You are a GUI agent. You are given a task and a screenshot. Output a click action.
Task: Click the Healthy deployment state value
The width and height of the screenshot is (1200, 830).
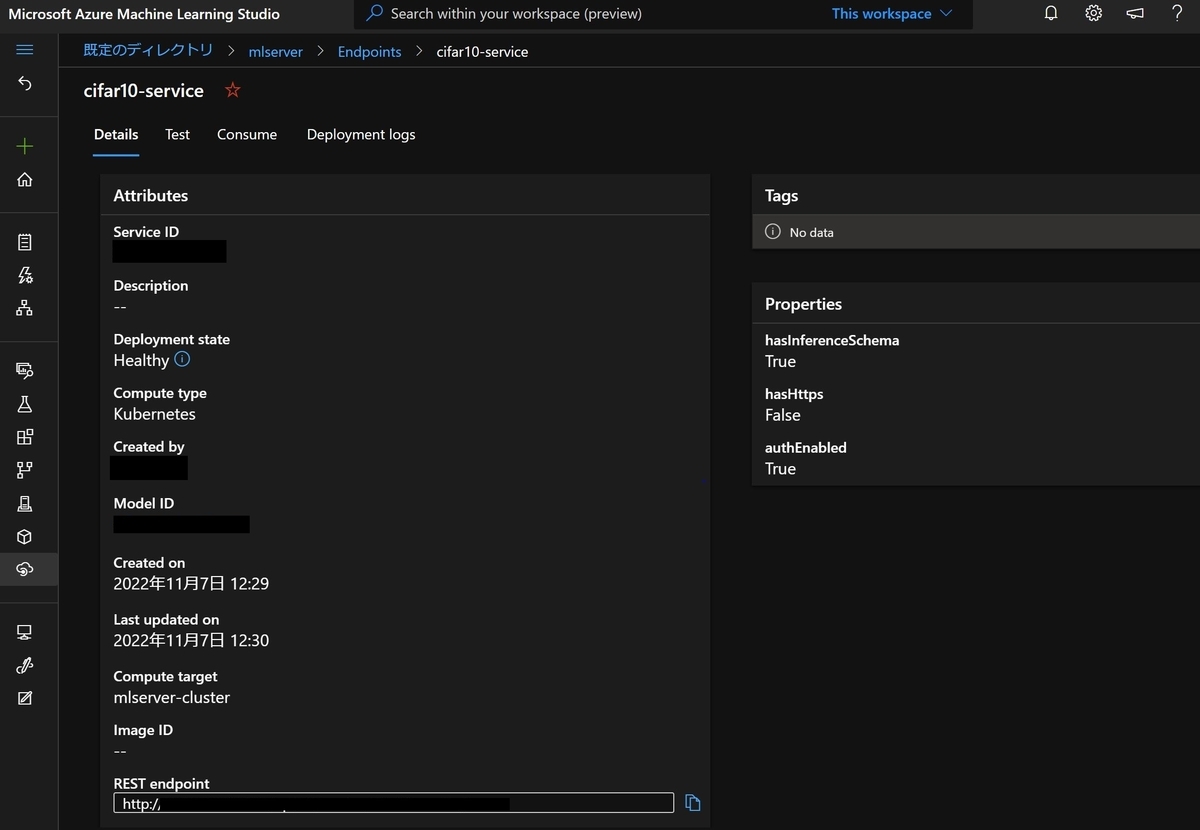coord(141,360)
